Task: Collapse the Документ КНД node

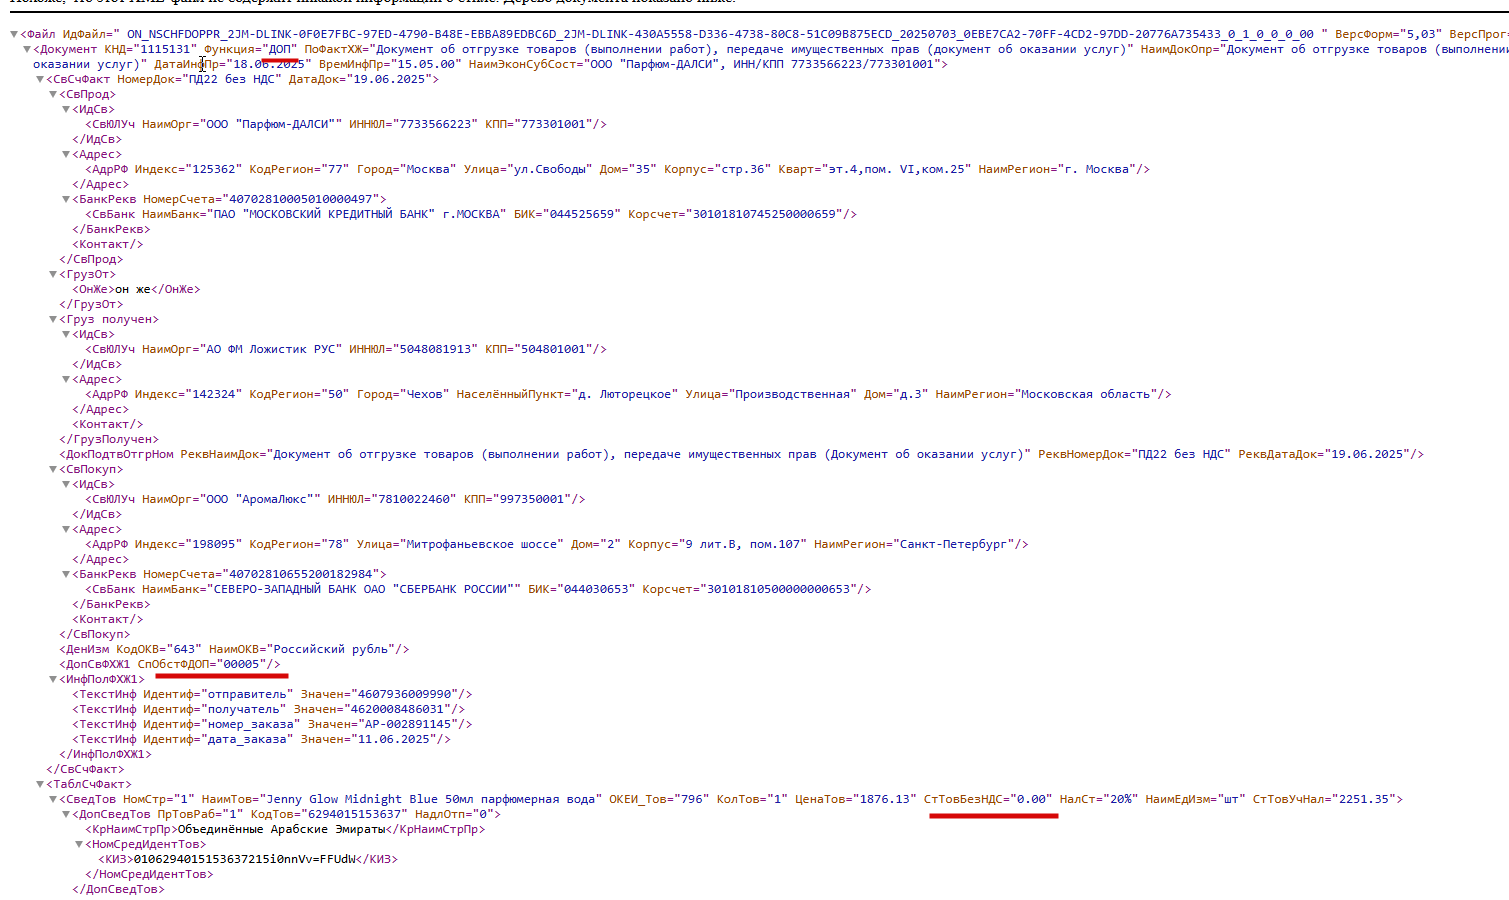Action: (x=27, y=49)
